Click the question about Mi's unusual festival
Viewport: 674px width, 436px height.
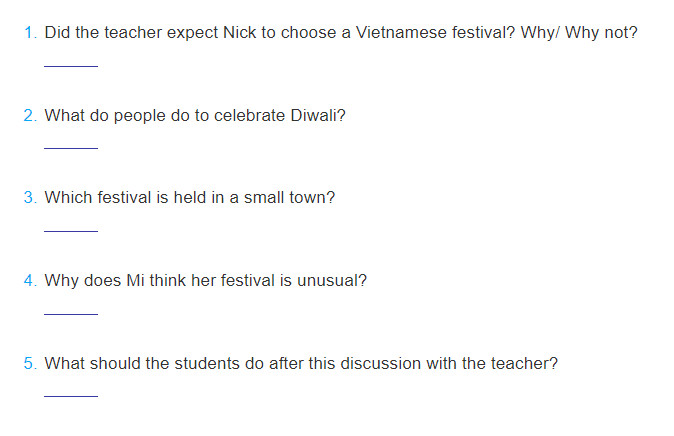click(x=205, y=281)
